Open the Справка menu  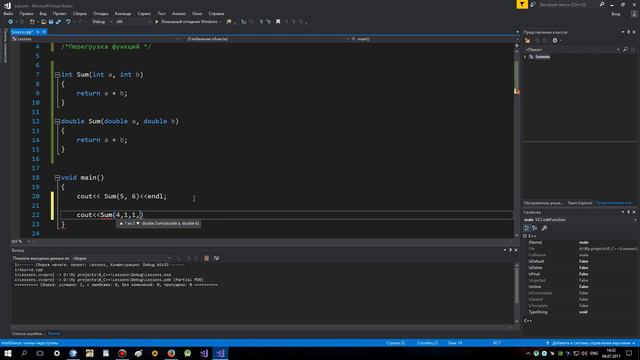coord(216,14)
